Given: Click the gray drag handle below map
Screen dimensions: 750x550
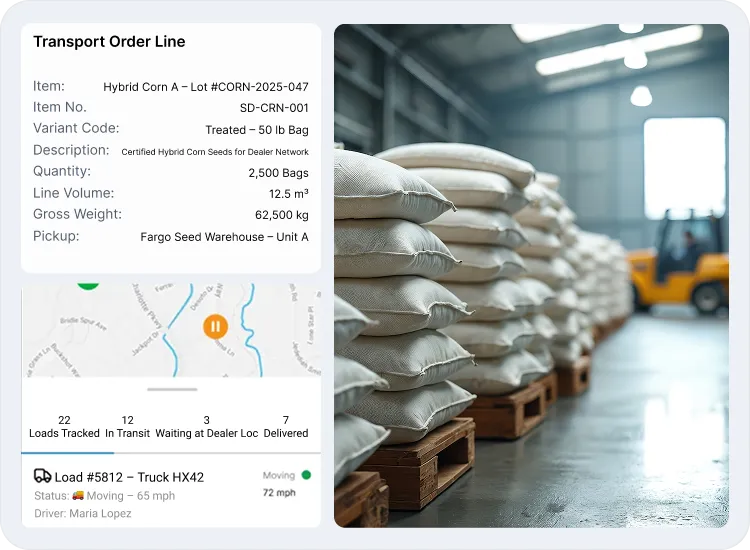Looking at the screenshot, I should point(172,389).
